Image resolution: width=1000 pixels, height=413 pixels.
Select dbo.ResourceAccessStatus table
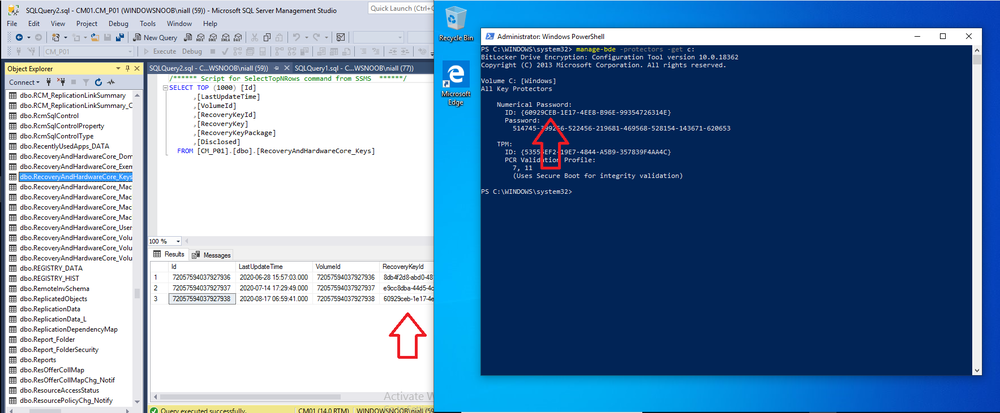(x=59, y=391)
